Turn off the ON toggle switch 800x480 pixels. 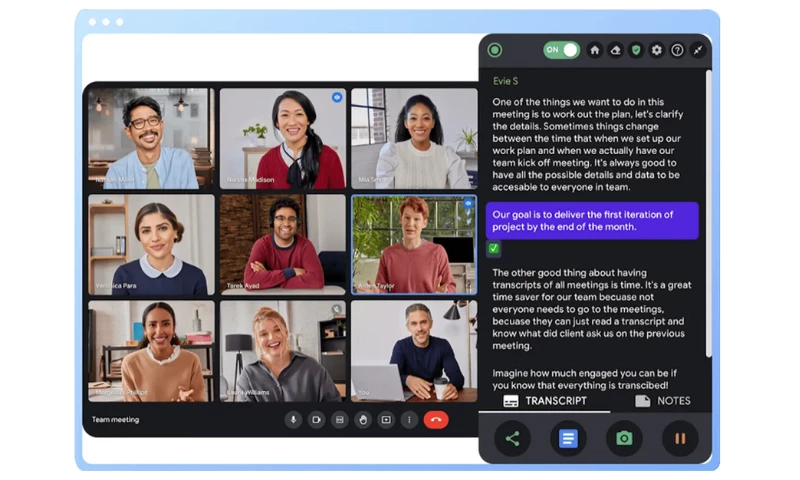(561, 50)
